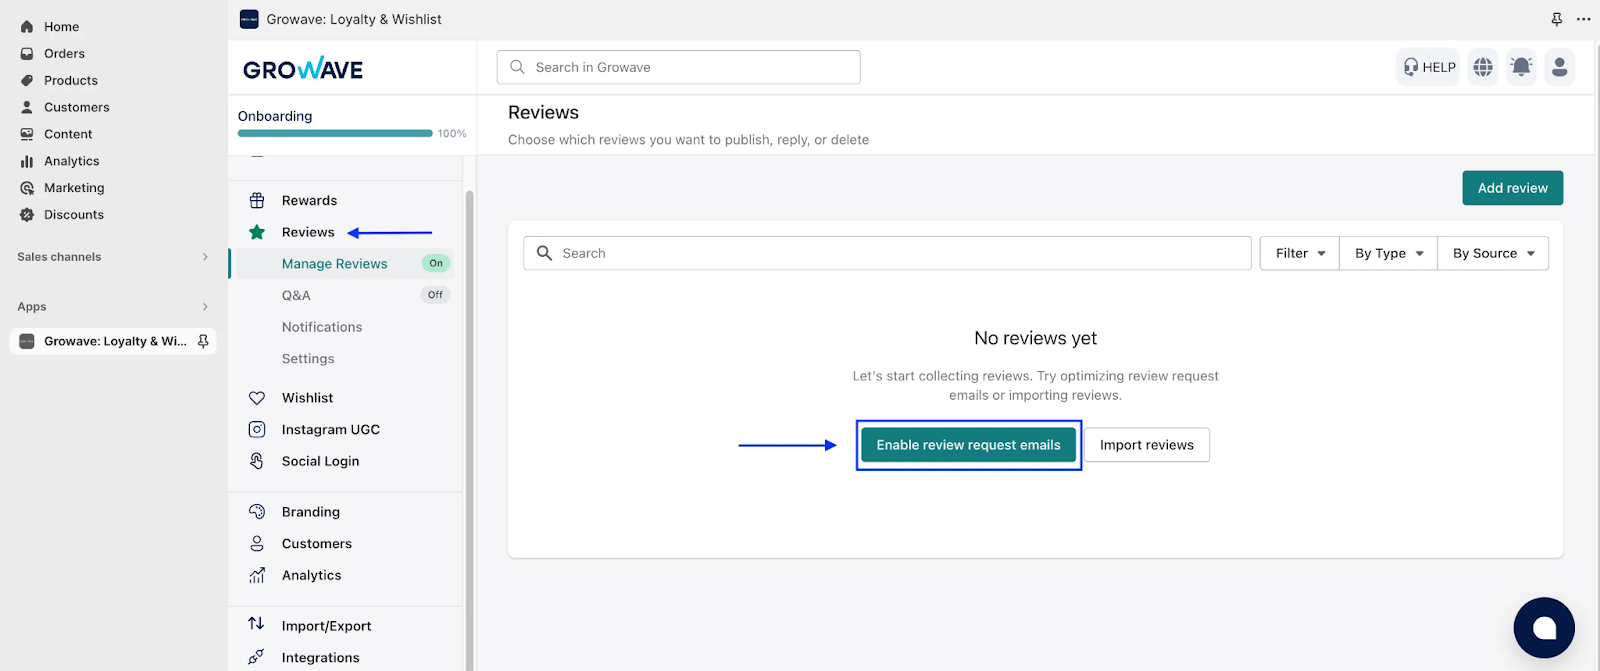Click the Content icon in sidebar
Viewport: 1600px width, 671px height.
[27, 134]
